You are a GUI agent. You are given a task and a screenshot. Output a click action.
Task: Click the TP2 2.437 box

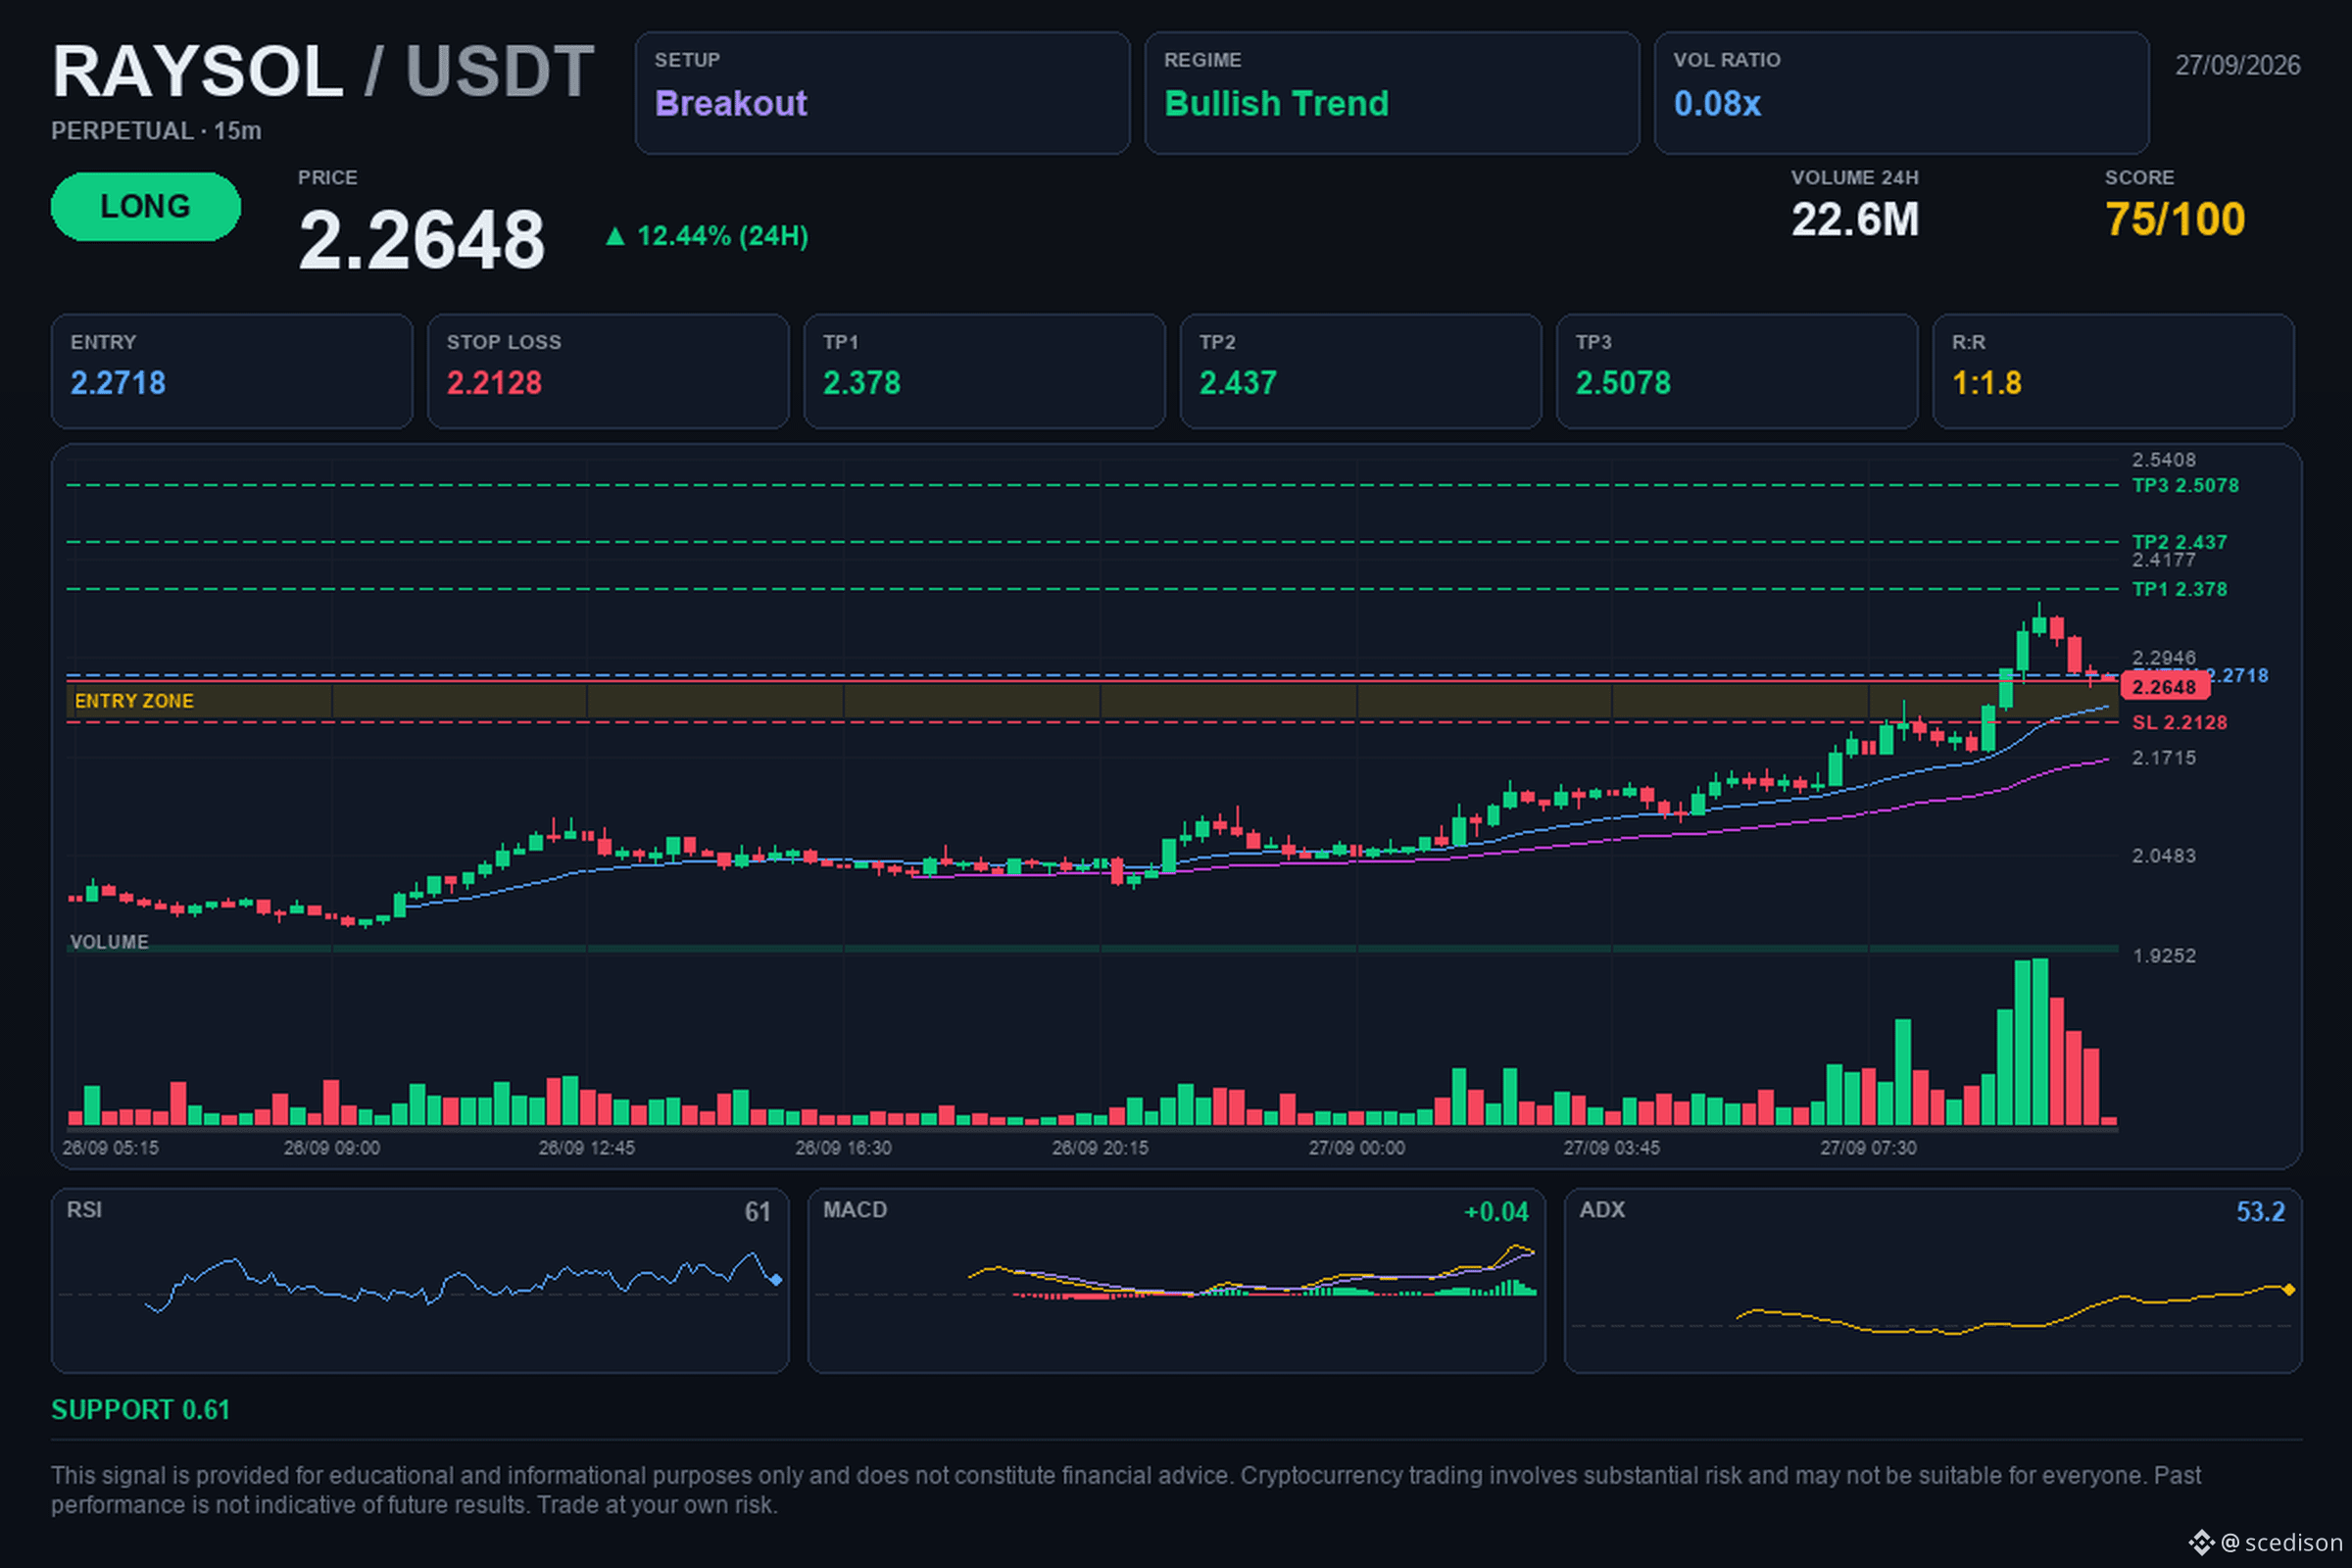(x=1360, y=371)
